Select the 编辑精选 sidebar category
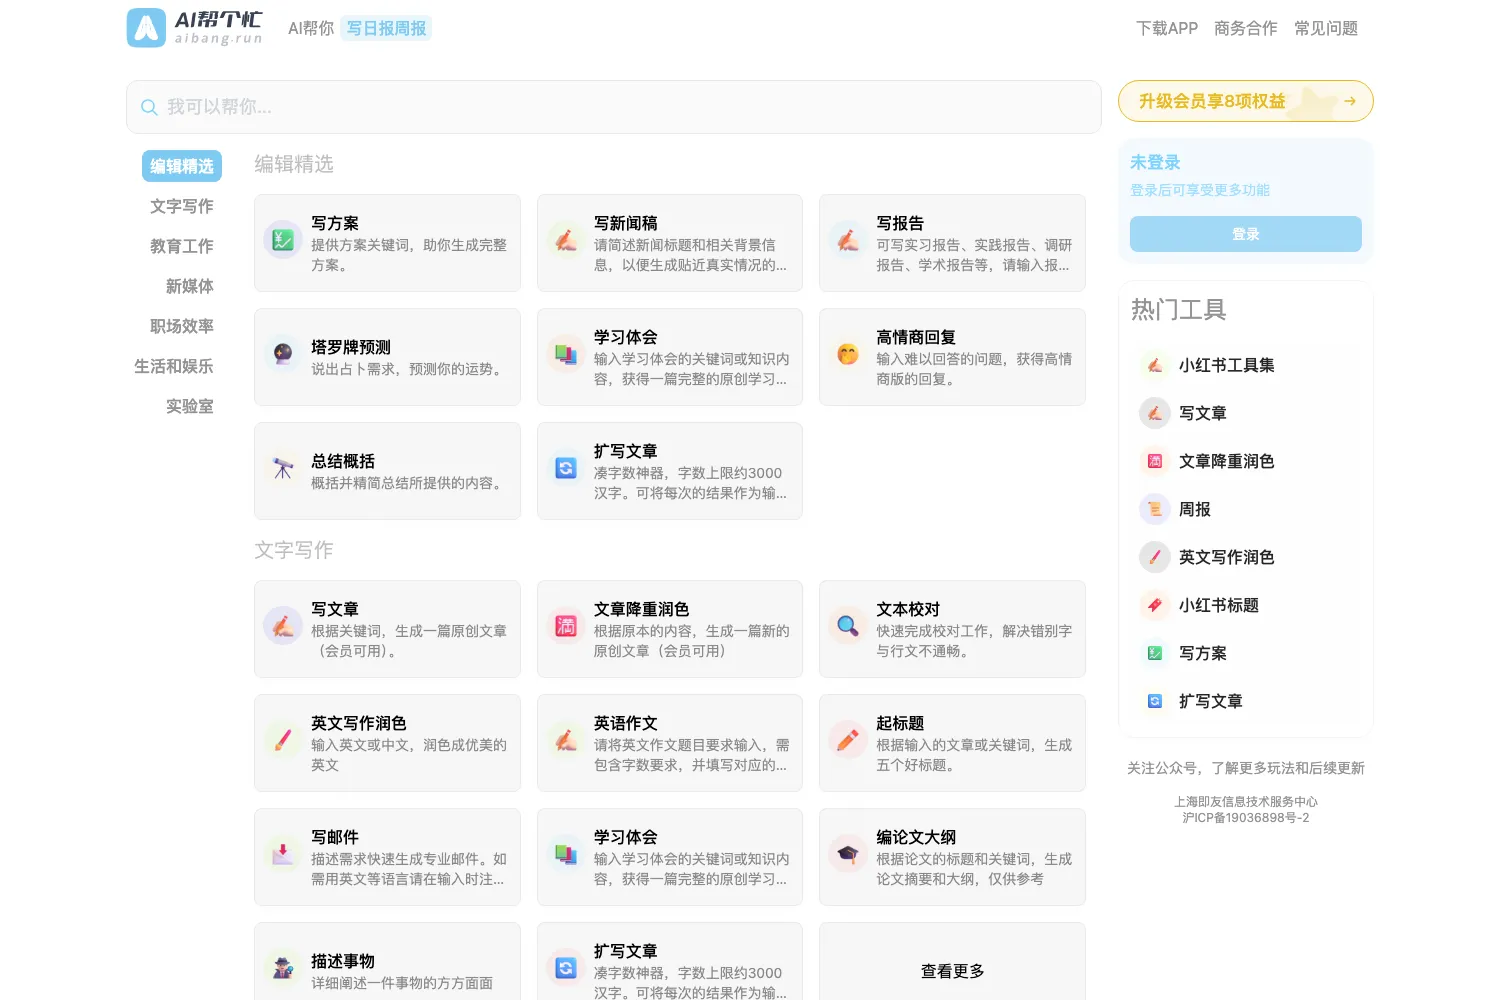Screen dimensions: 1500x1000 [x=182, y=166]
